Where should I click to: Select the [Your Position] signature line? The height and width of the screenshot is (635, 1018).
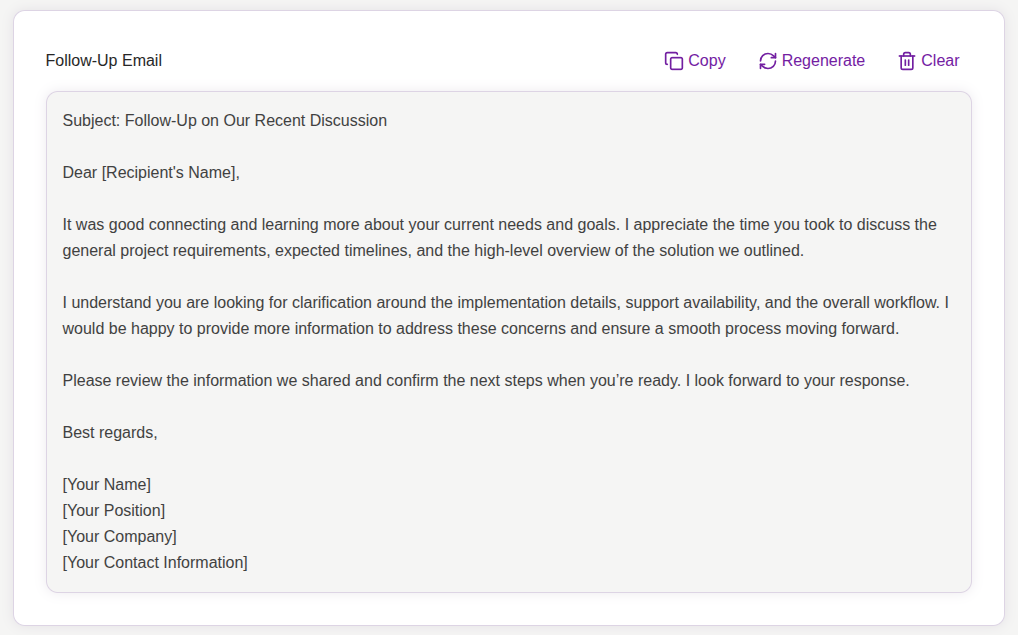(114, 510)
